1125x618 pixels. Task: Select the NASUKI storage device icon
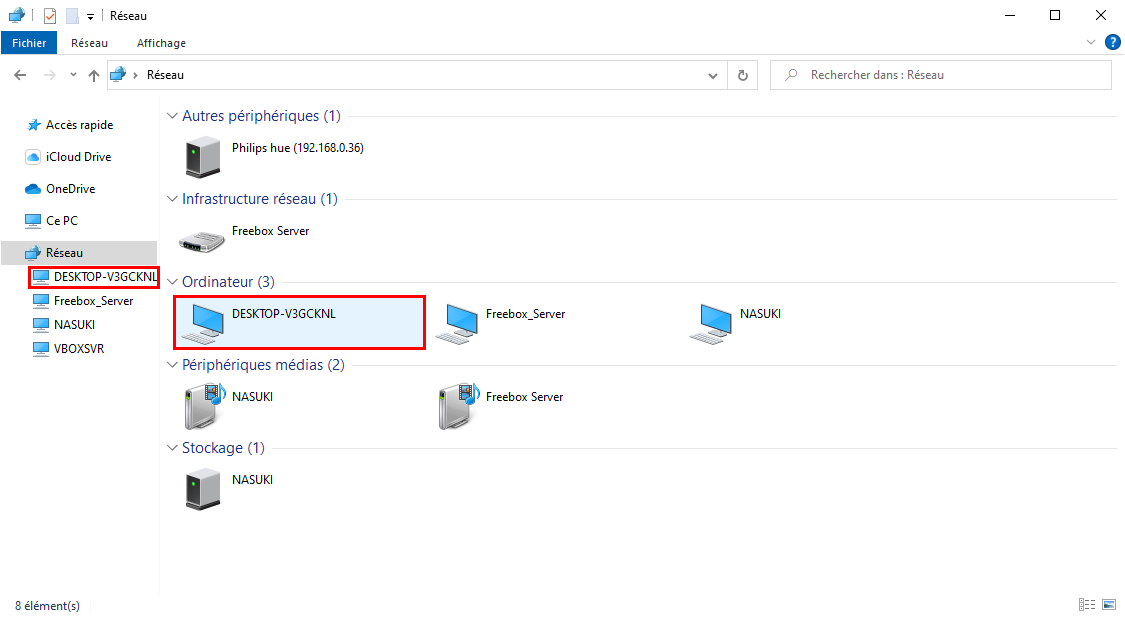coord(203,488)
